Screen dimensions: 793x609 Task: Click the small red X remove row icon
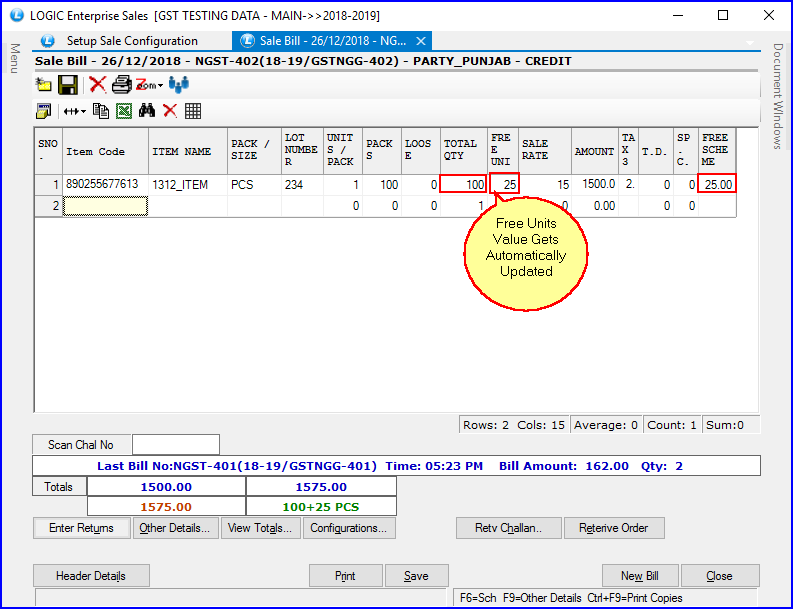pyautogui.click(x=170, y=111)
